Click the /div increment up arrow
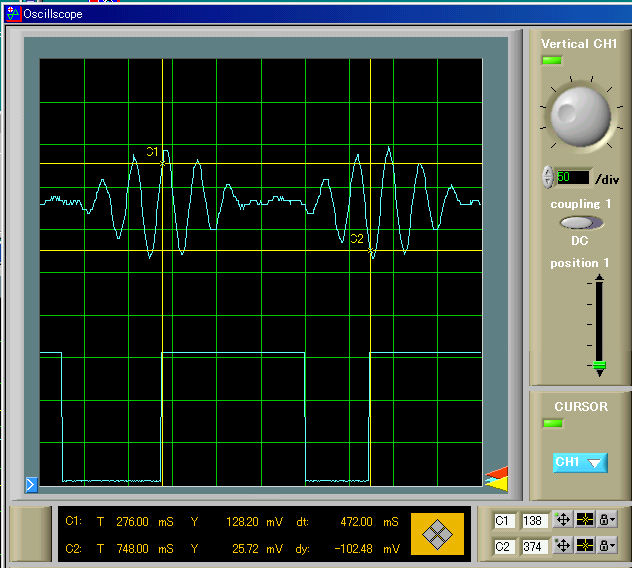Screen dimensions: 632x568 coord(547,172)
